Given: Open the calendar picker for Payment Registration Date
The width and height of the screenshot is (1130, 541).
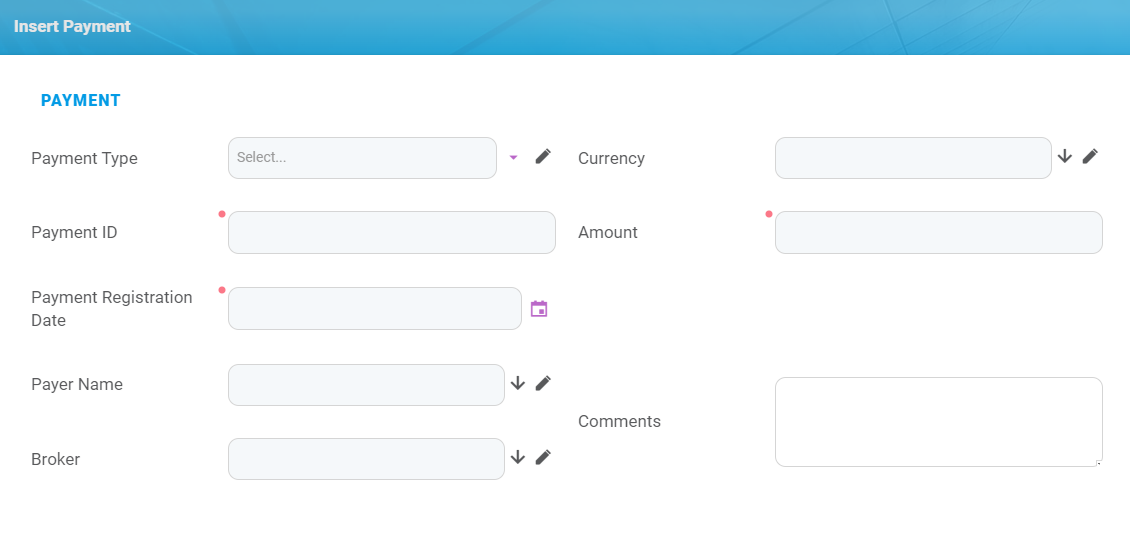Looking at the screenshot, I should [539, 308].
